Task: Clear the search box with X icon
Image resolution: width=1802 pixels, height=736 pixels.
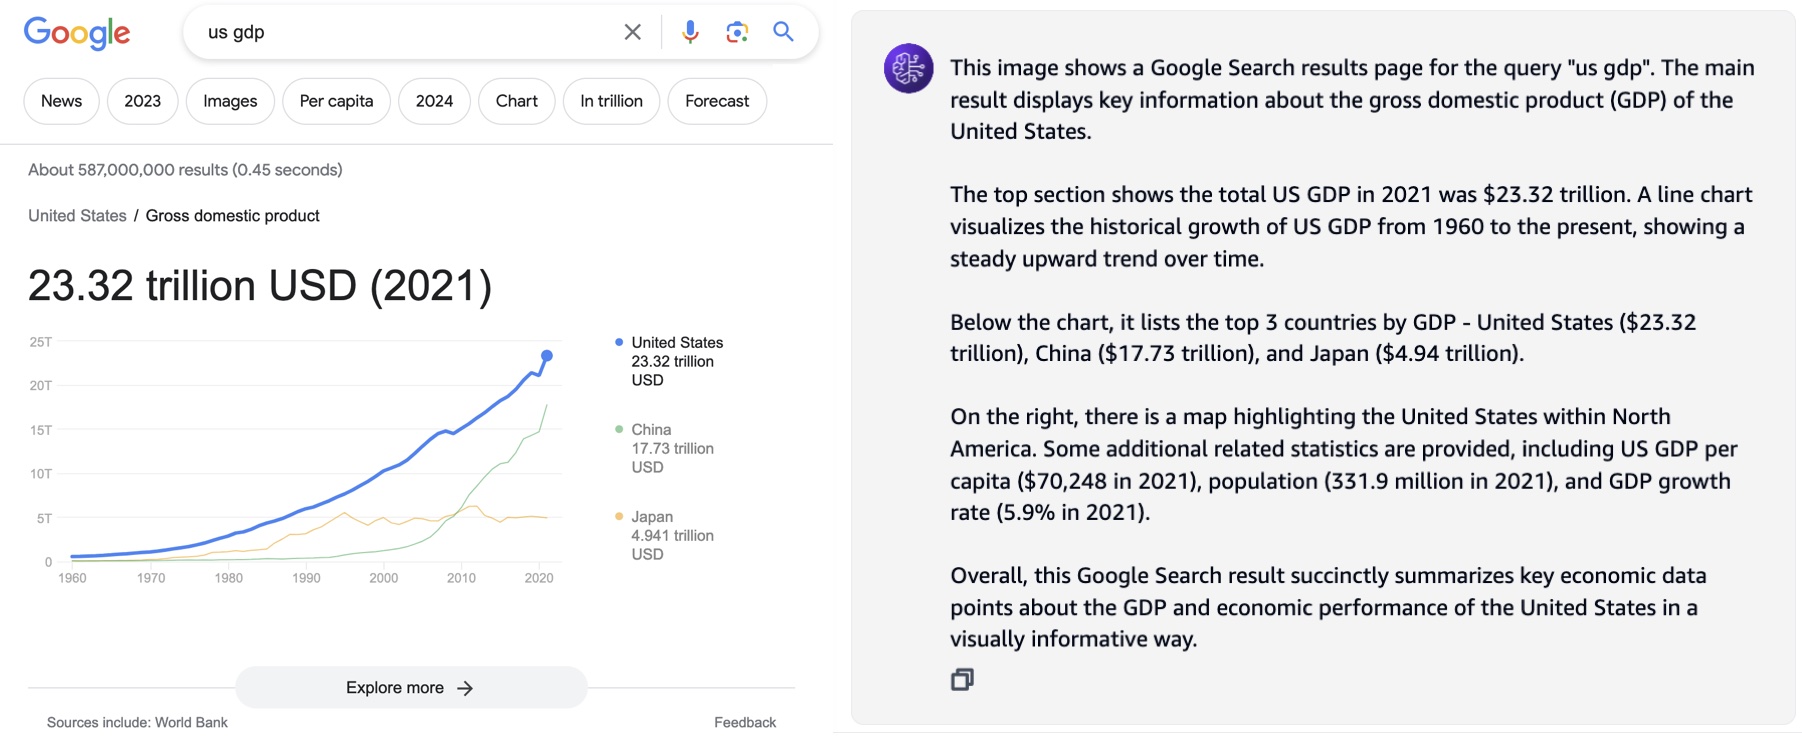Action: (632, 32)
